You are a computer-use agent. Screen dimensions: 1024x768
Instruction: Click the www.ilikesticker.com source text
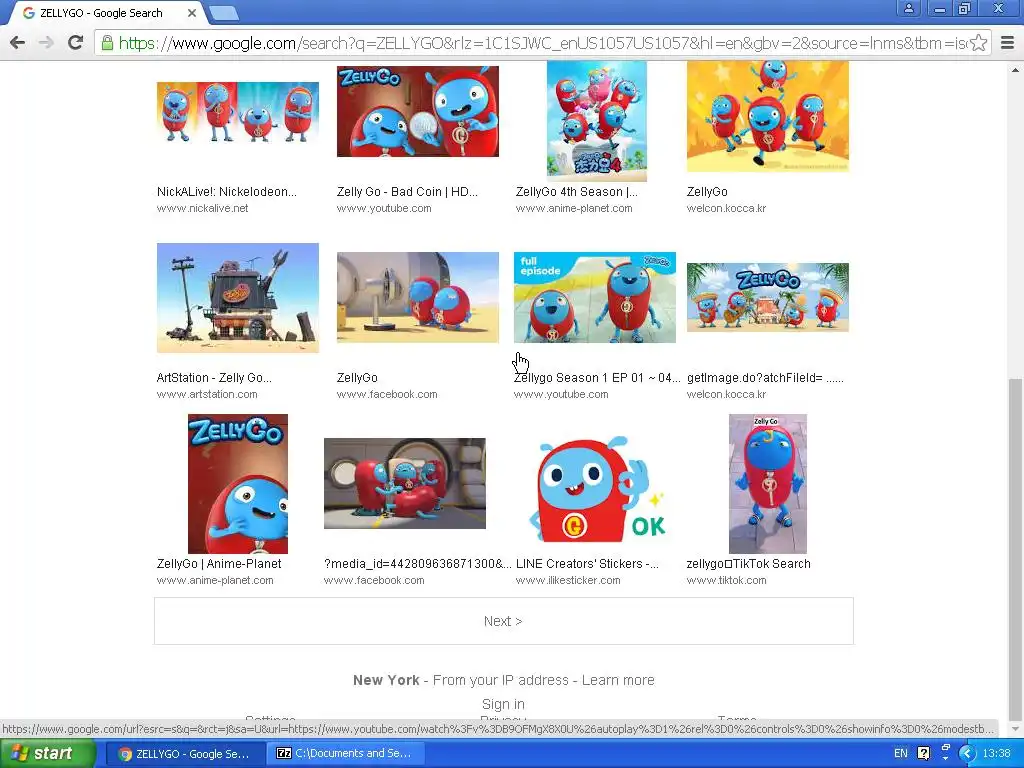pos(568,581)
